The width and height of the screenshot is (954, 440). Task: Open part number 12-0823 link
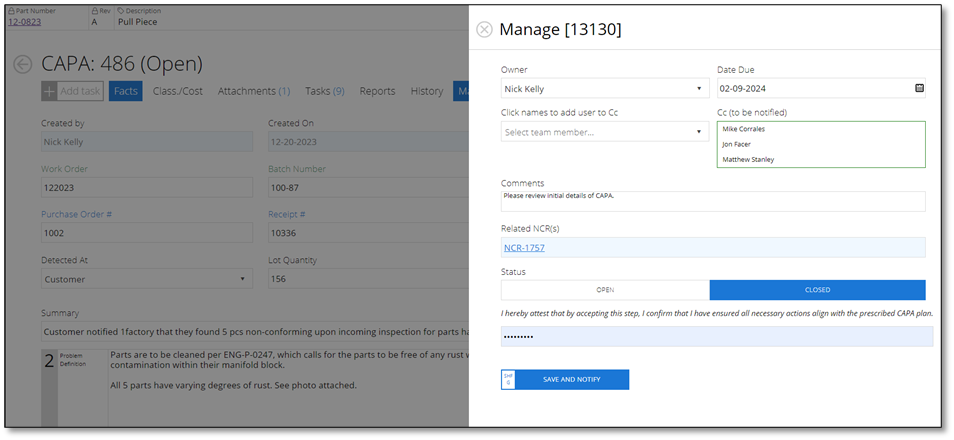24,22
